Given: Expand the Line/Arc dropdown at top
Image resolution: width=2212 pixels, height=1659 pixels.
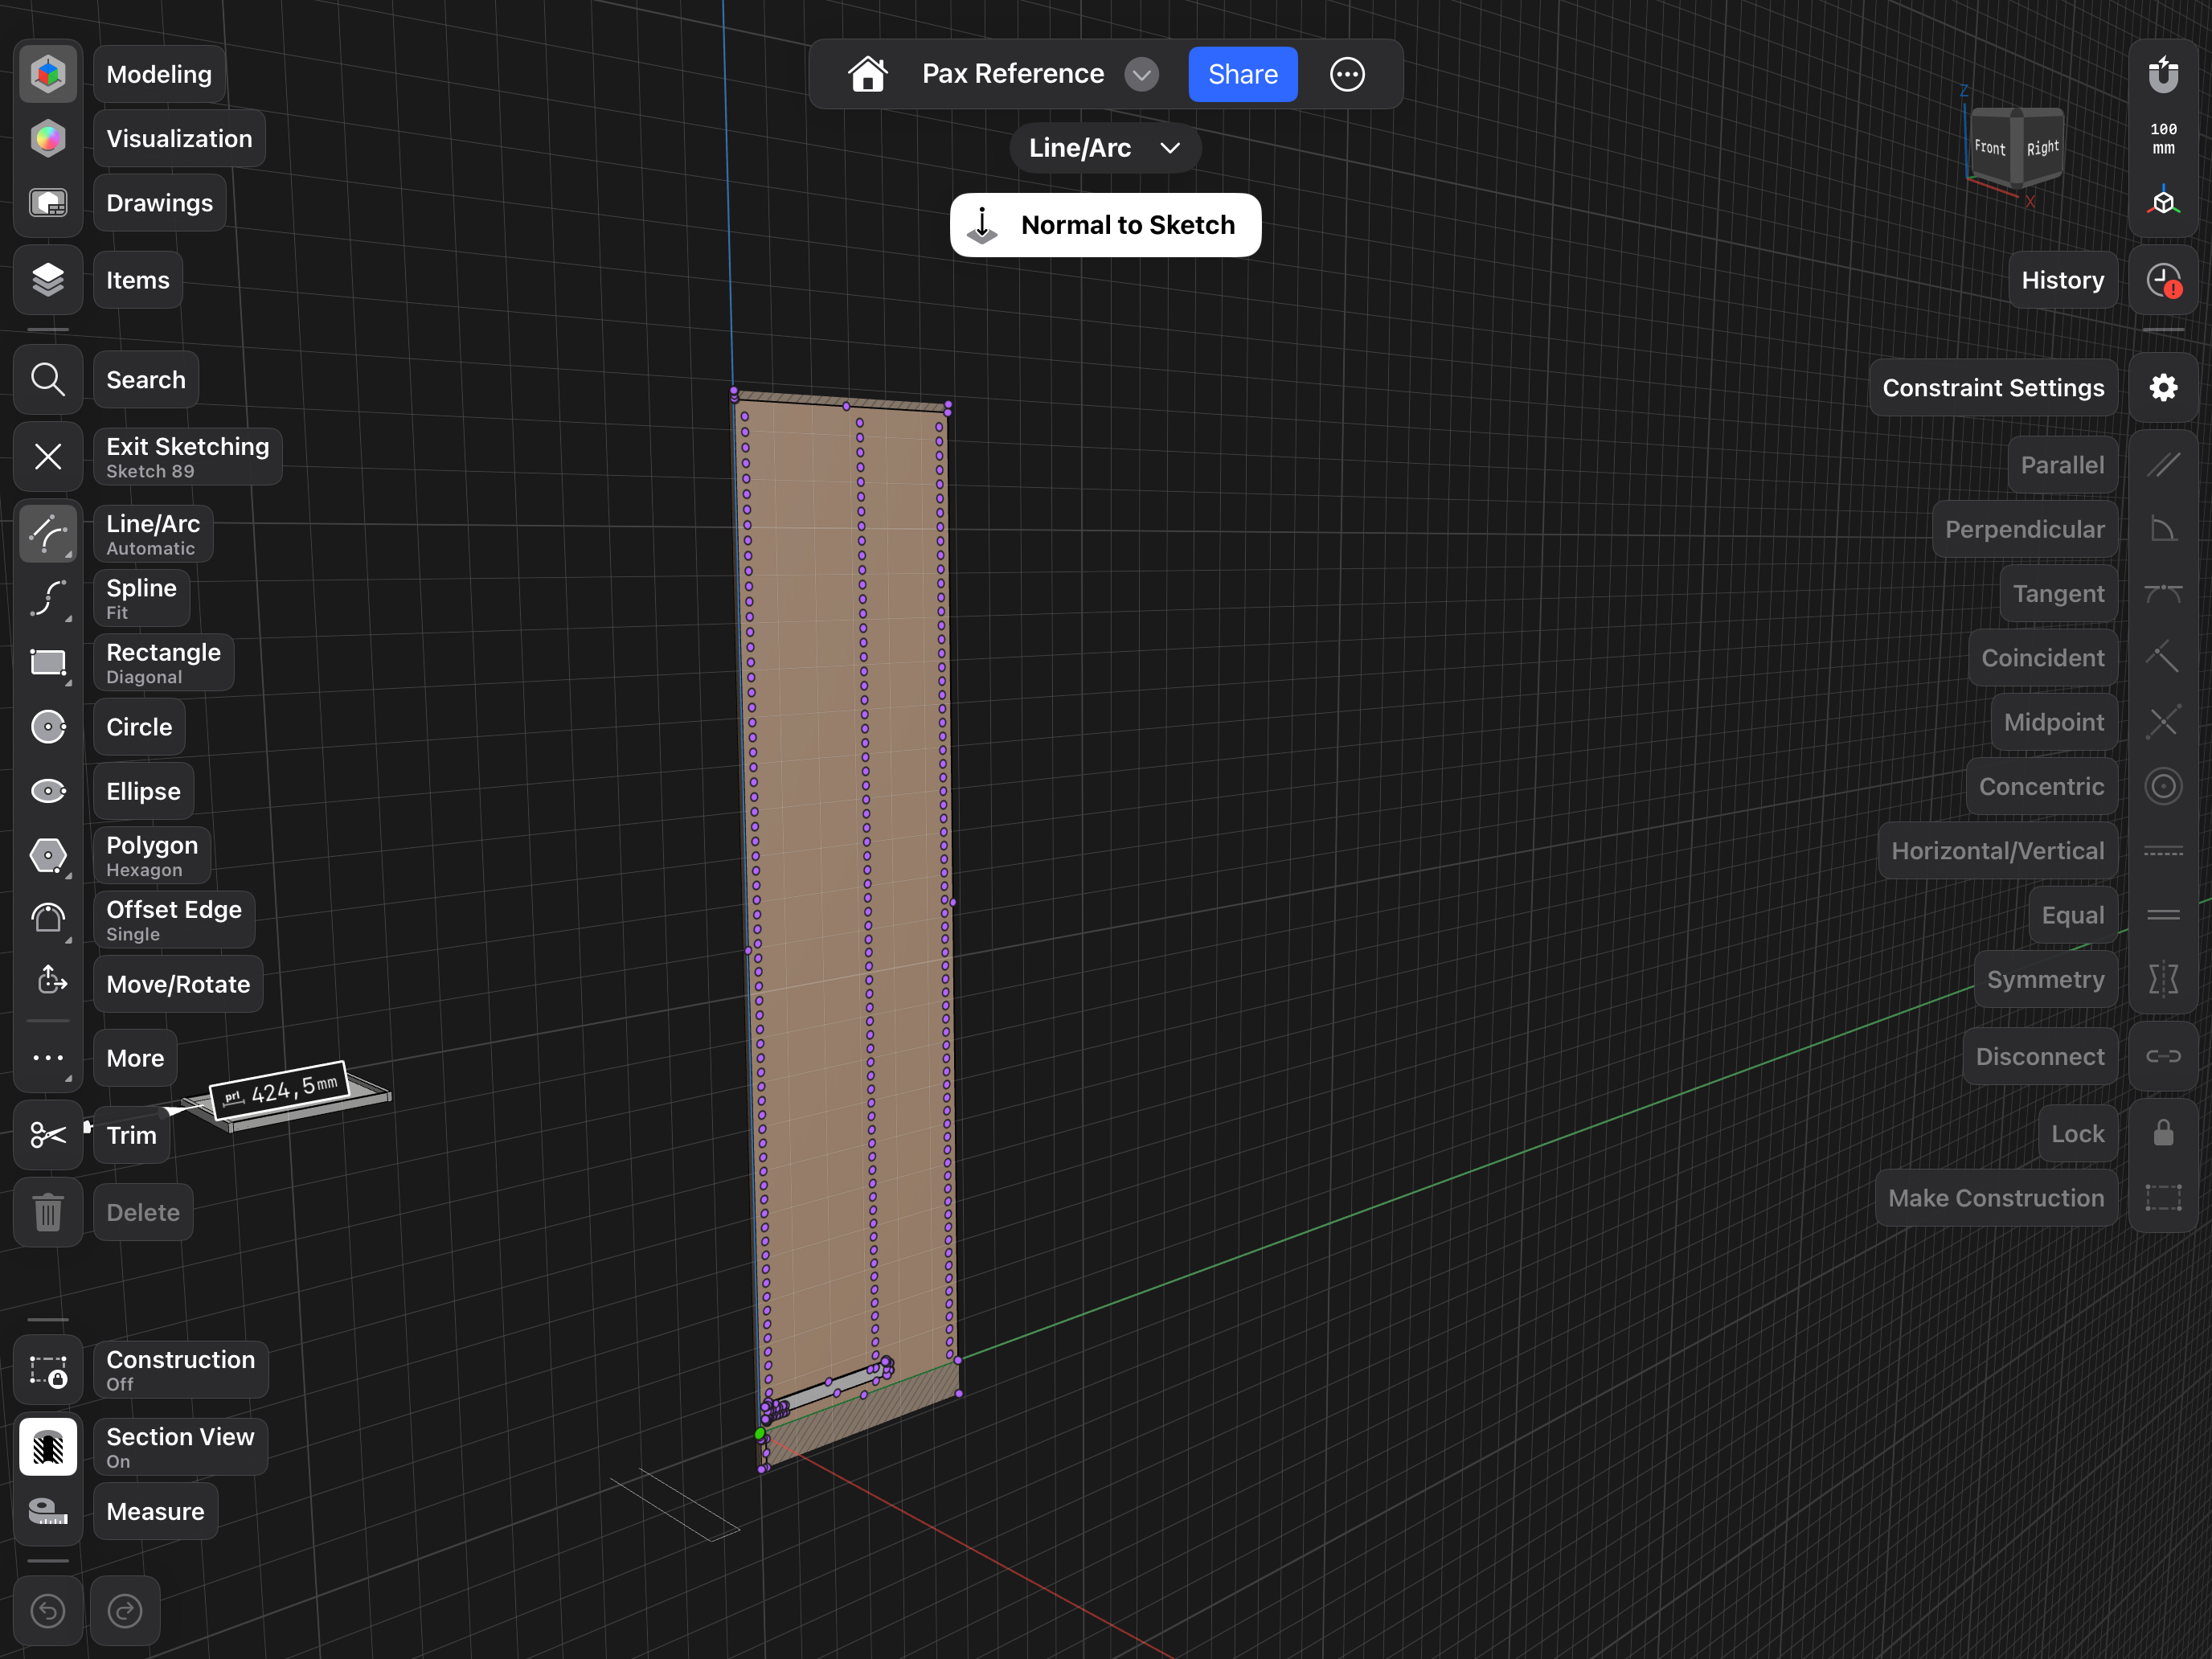Looking at the screenshot, I should 1105,148.
